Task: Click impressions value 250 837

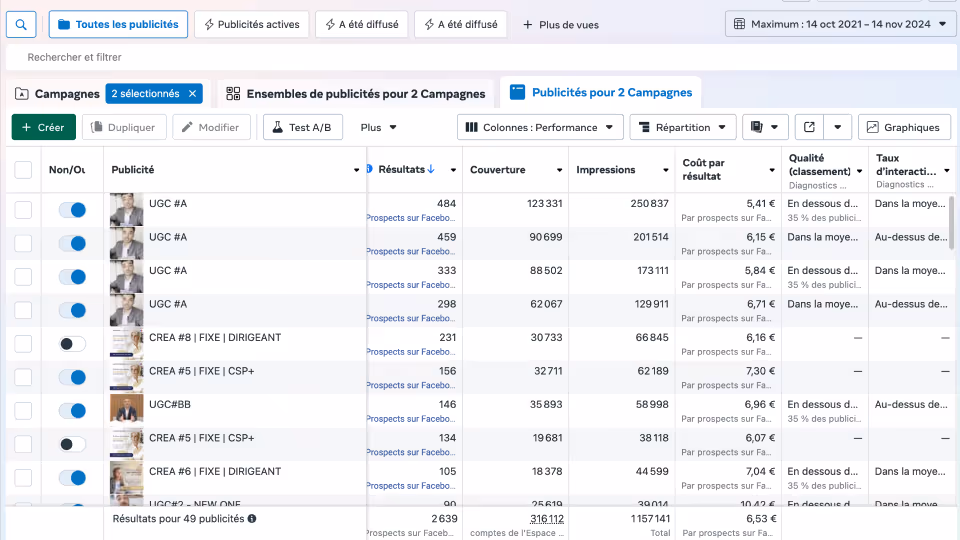Action: click(x=650, y=203)
